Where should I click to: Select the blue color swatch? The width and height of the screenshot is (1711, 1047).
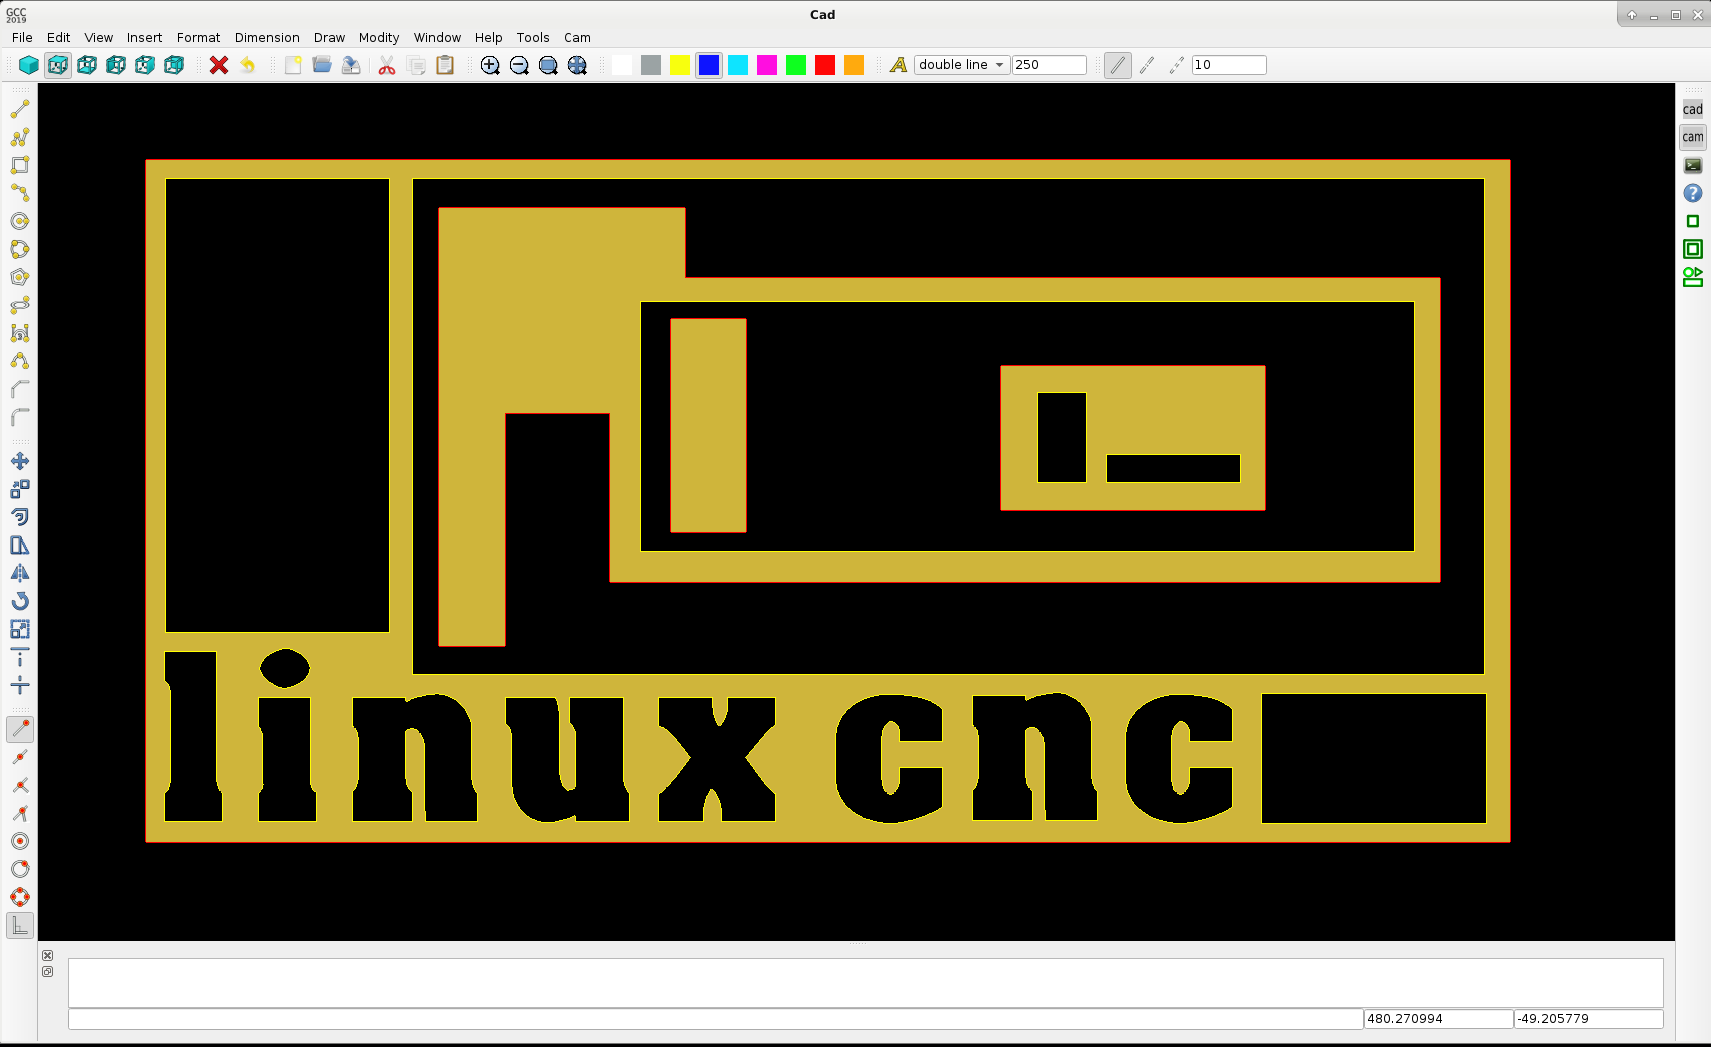tap(709, 65)
